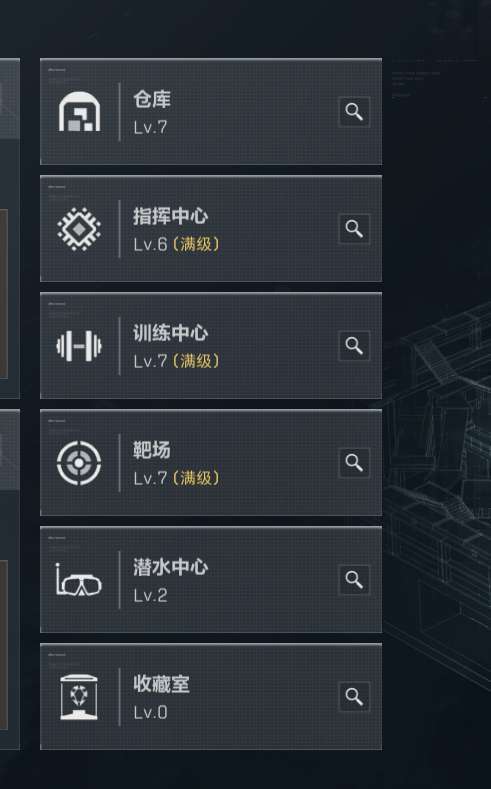Select the 仓库 Lv.7 facility card
The height and width of the screenshot is (789, 491).
click(x=211, y=112)
